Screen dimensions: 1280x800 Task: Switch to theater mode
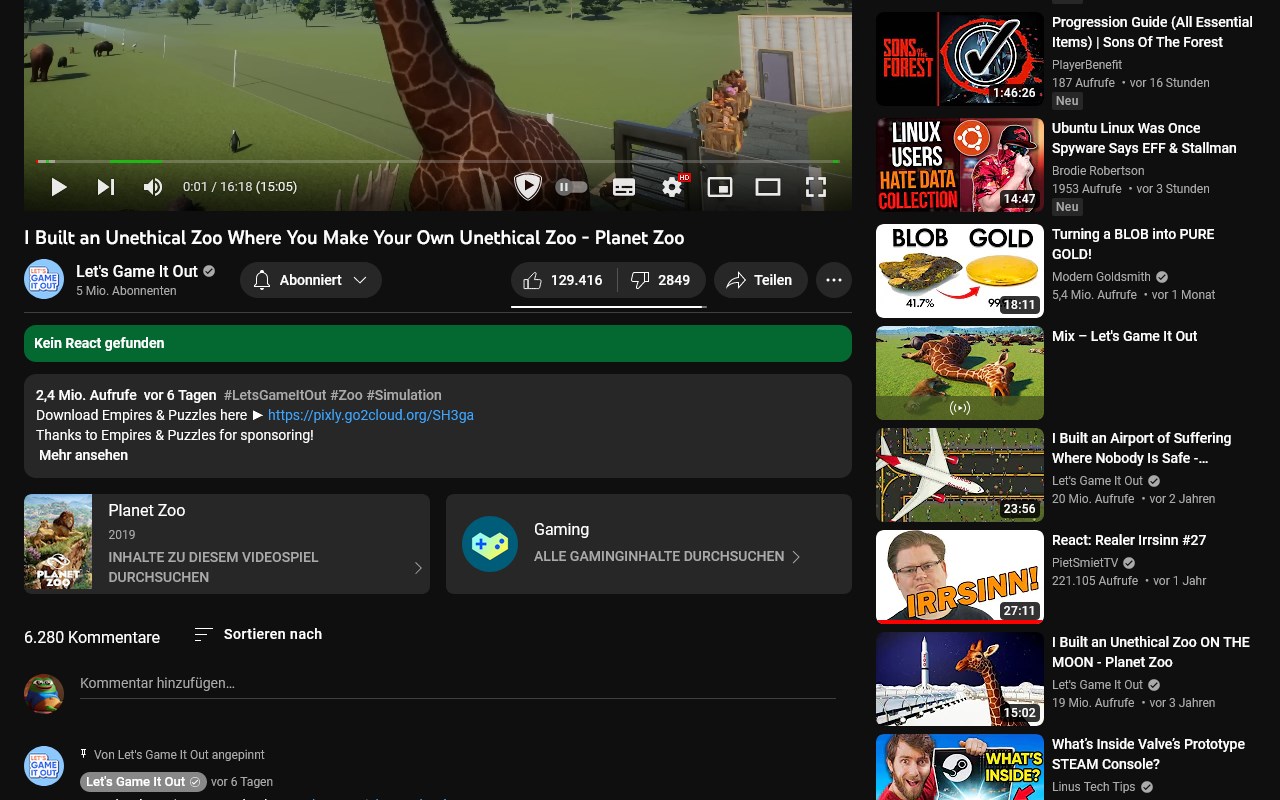[x=768, y=187]
